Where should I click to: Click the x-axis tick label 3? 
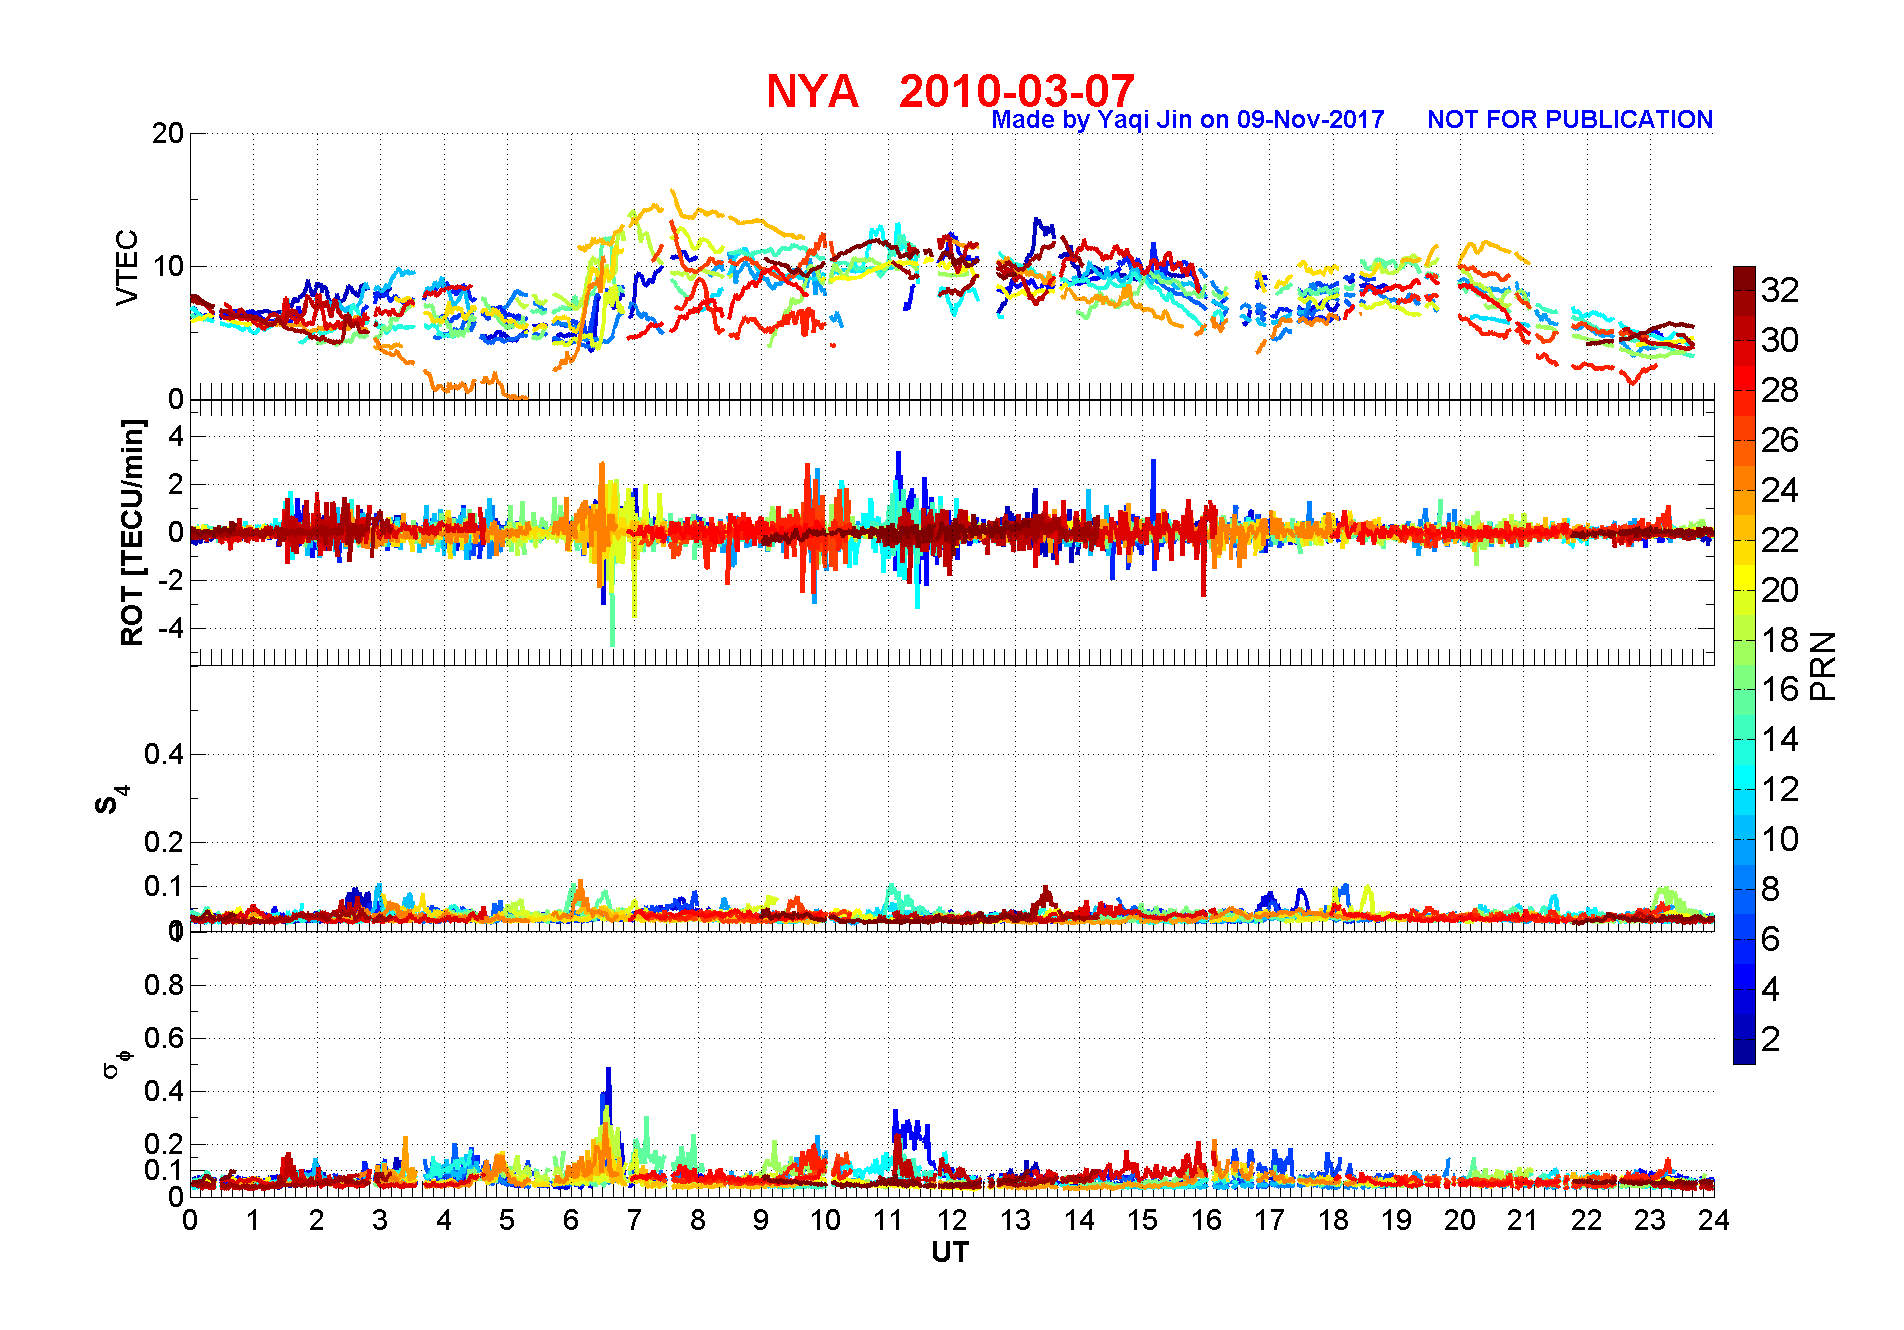pyautogui.click(x=380, y=1220)
